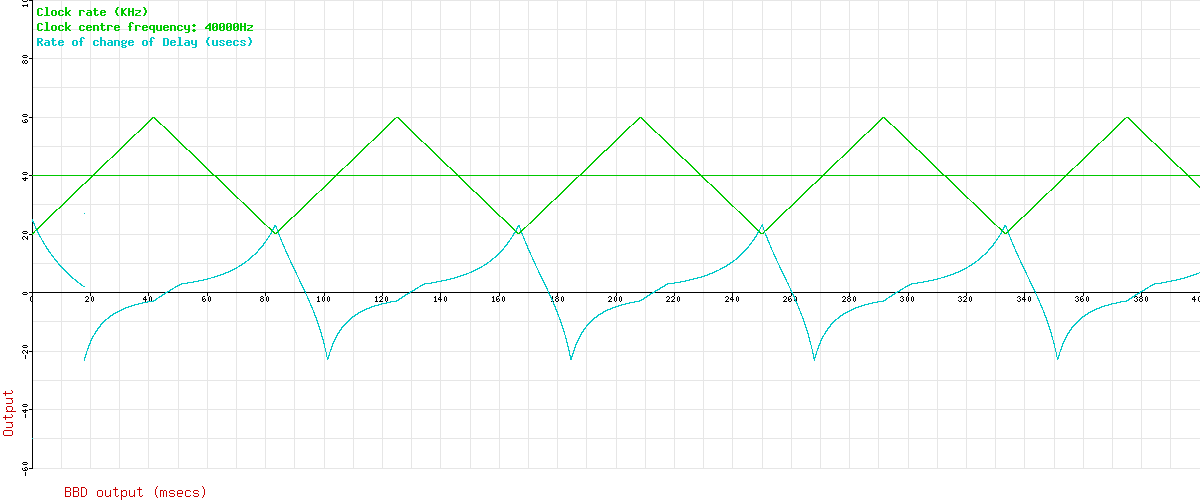Select the 'Clock centre frequency: 40000Hz' text
This screenshot has height=500, width=1200.
[144, 27]
